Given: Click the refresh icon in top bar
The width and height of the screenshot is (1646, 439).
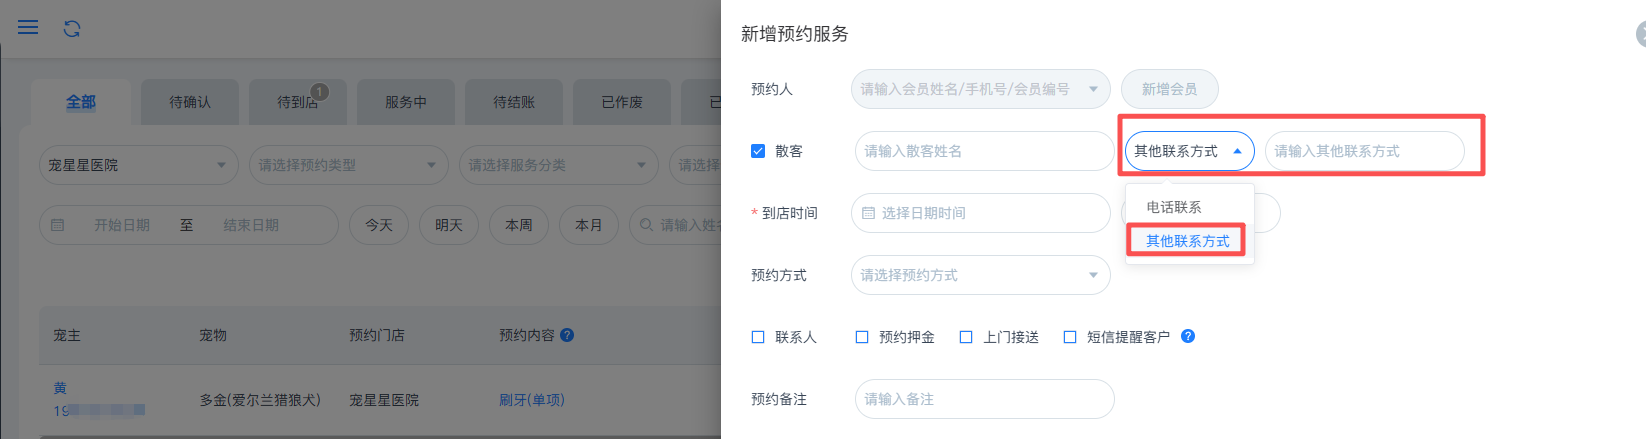Looking at the screenshot, I should click(72, 29).
